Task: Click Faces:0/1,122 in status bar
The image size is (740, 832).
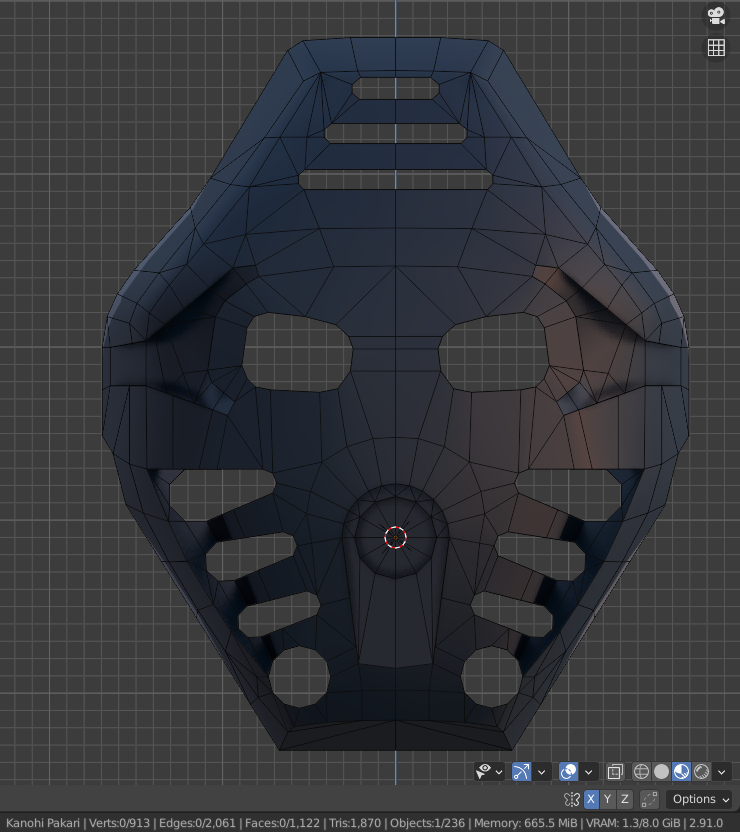Action: [x=282, y=823]
